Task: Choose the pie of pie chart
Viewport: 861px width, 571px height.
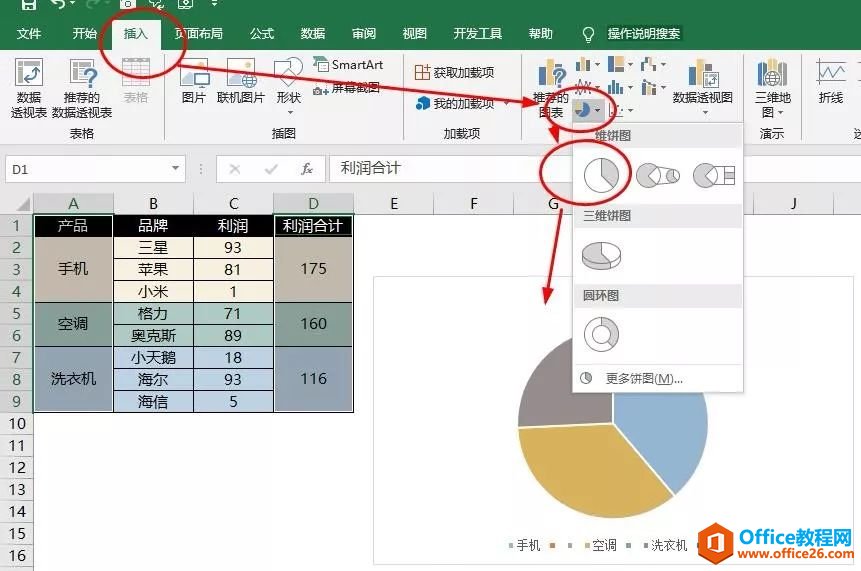Action: 657,176
